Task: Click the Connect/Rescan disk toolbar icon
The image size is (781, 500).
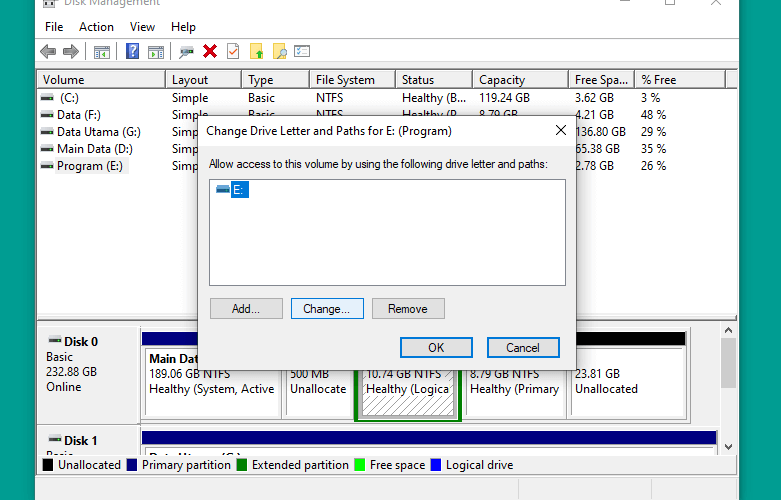Action: pyautogui.click(x=186, y=51)
